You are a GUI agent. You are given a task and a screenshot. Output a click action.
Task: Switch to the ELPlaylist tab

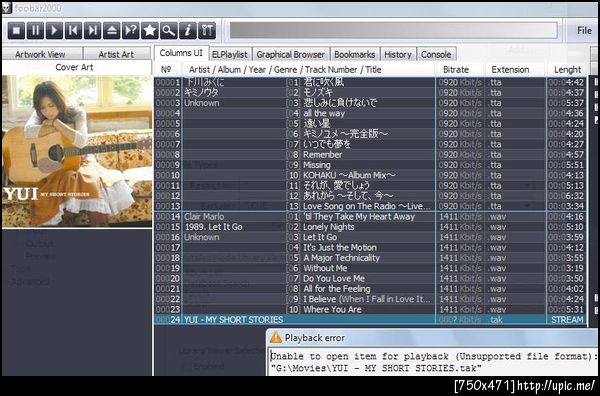click(230, 55)
